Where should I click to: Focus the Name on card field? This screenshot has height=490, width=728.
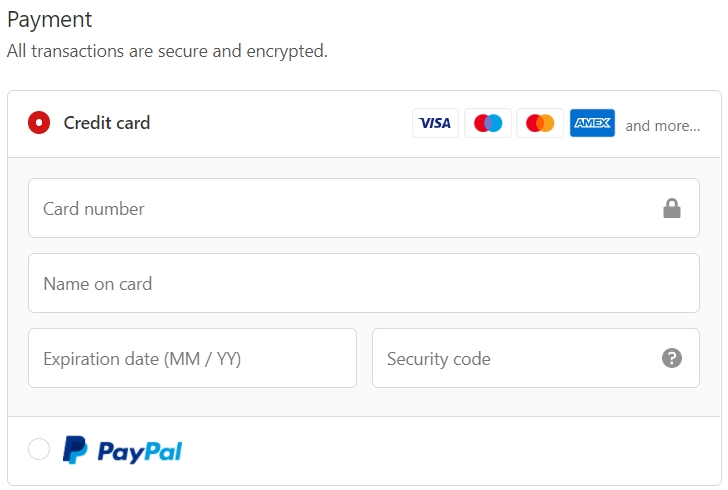point(364,283)
